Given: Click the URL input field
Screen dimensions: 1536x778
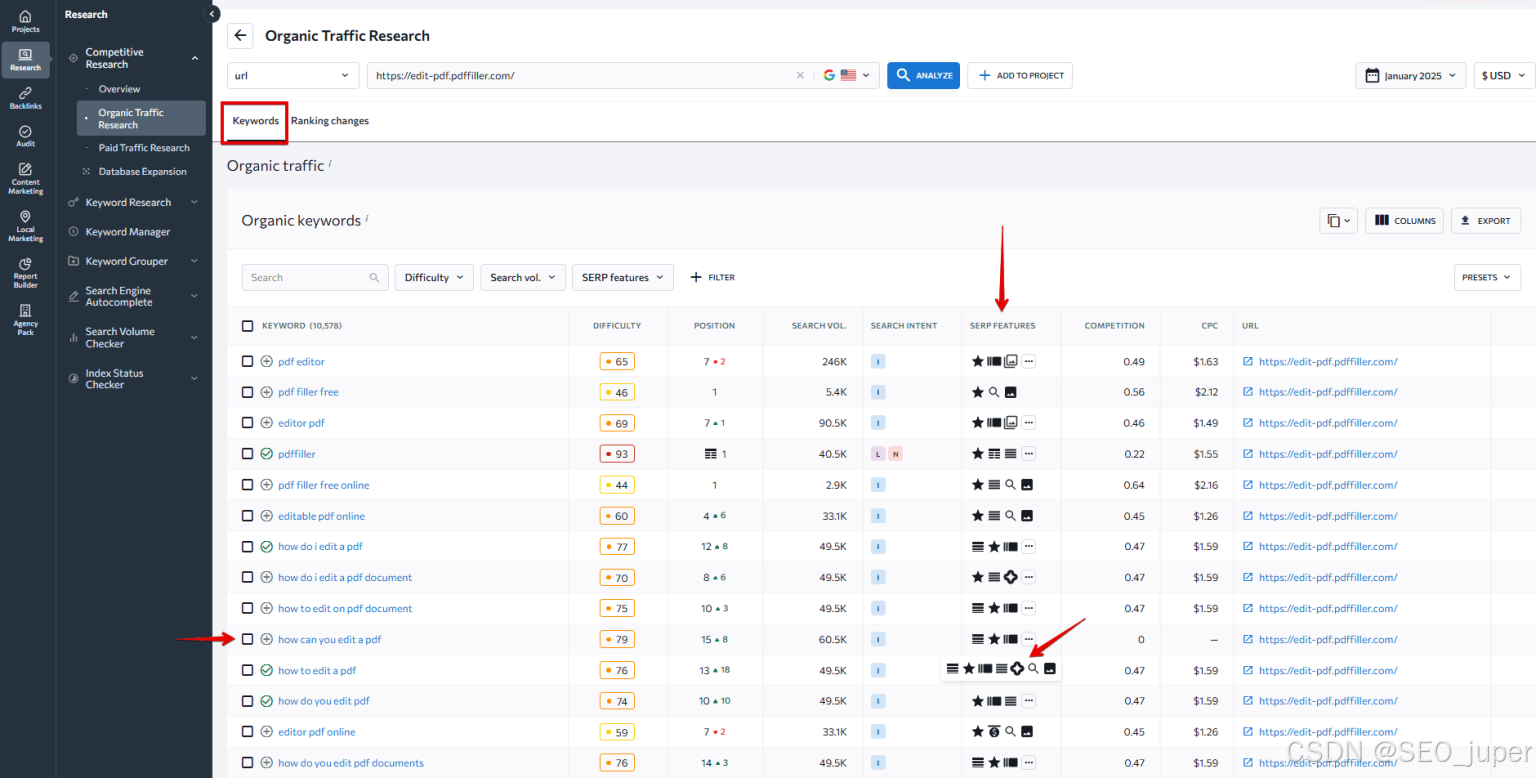Looking at the screenshot, I should 583,75.
